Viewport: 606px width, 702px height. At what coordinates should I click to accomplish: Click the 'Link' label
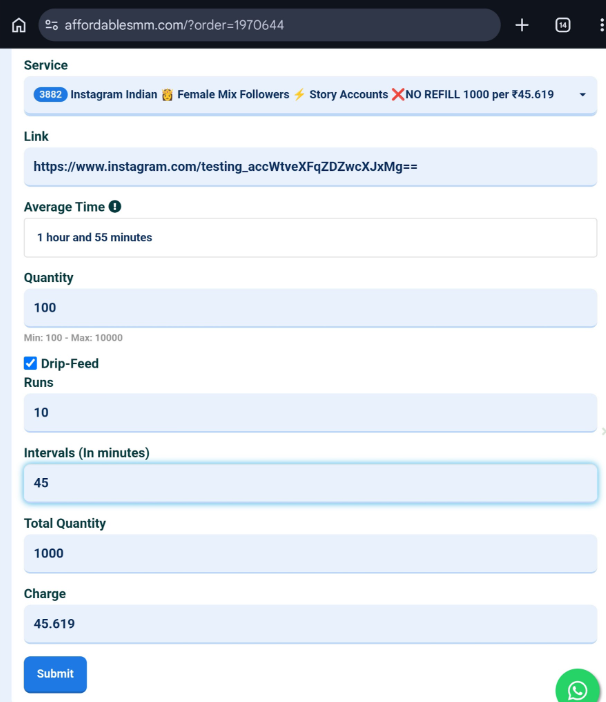pos(36,136)
